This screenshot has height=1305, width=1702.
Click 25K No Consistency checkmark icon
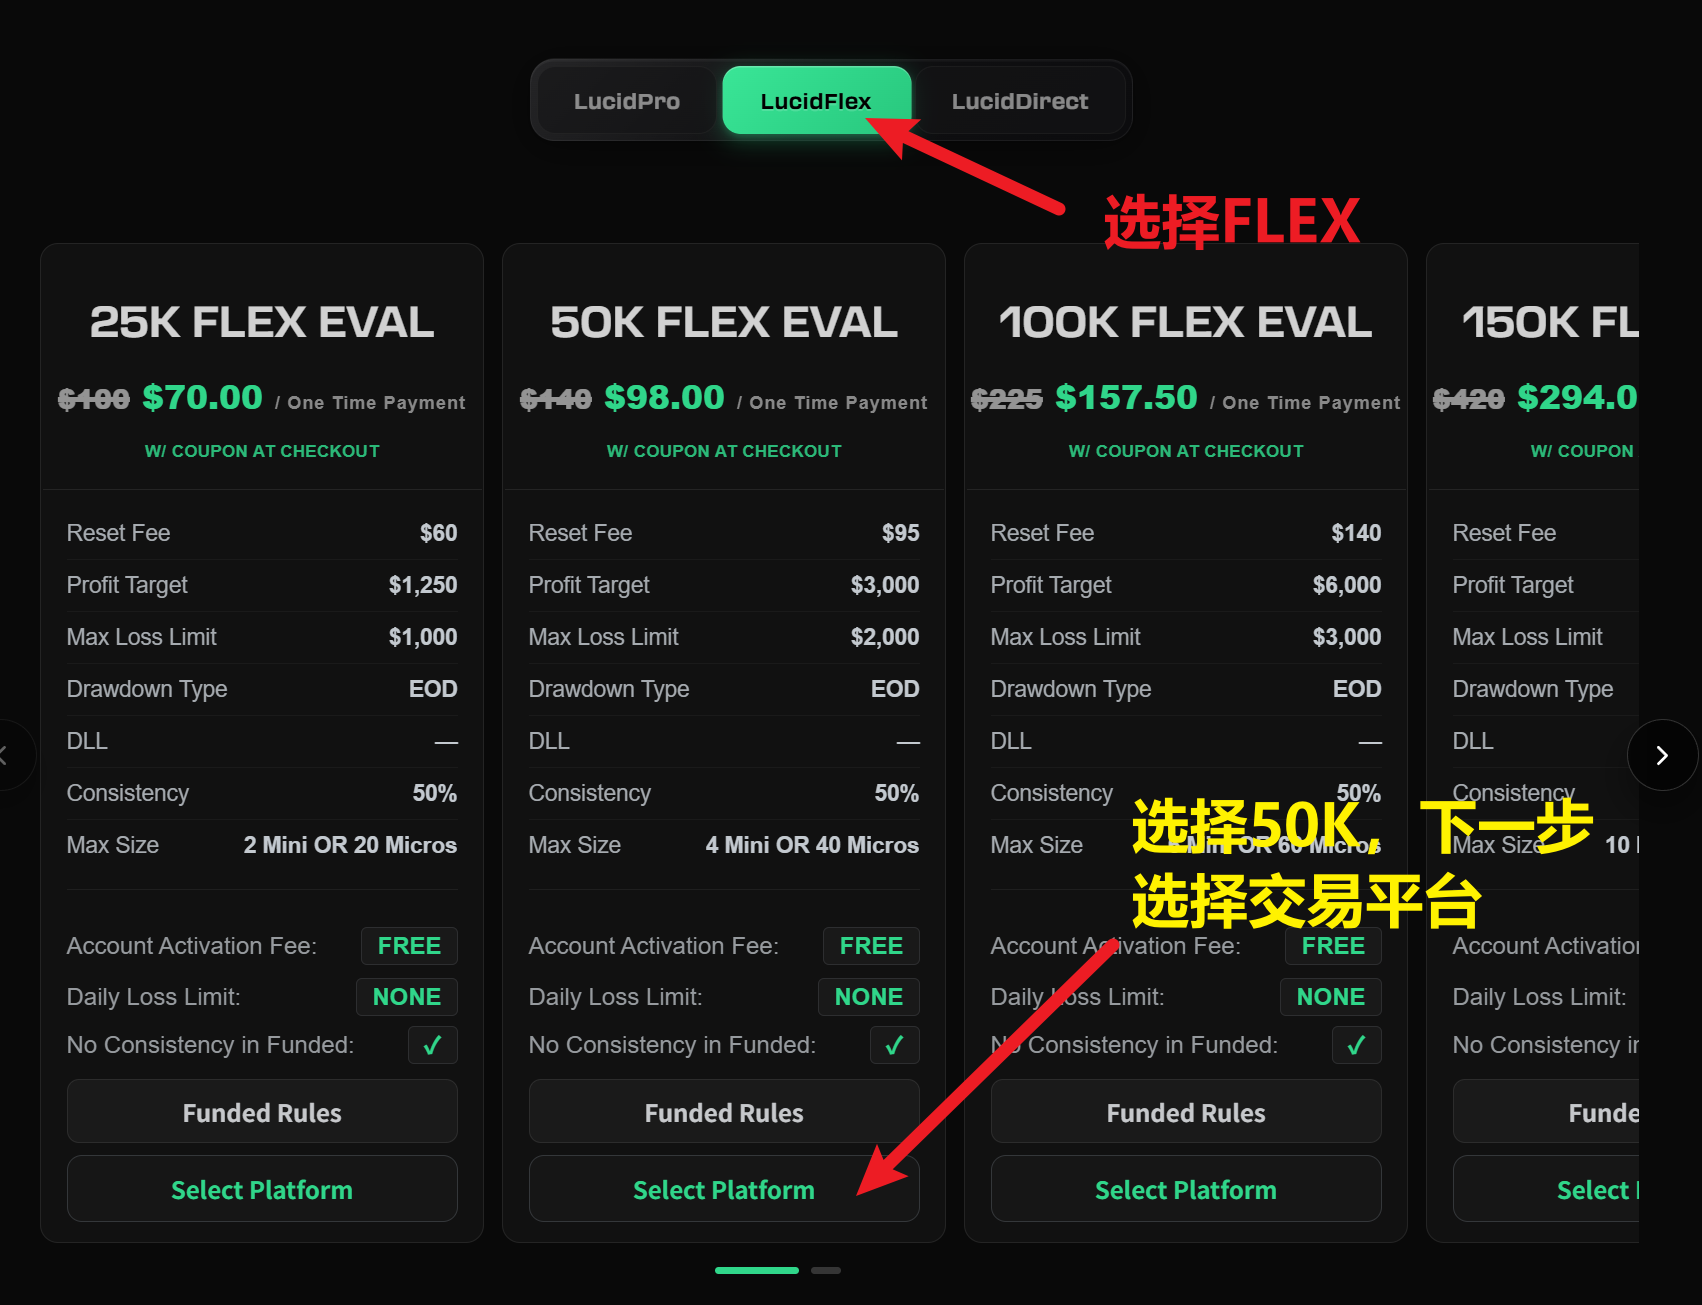[x=432, y=1045]
